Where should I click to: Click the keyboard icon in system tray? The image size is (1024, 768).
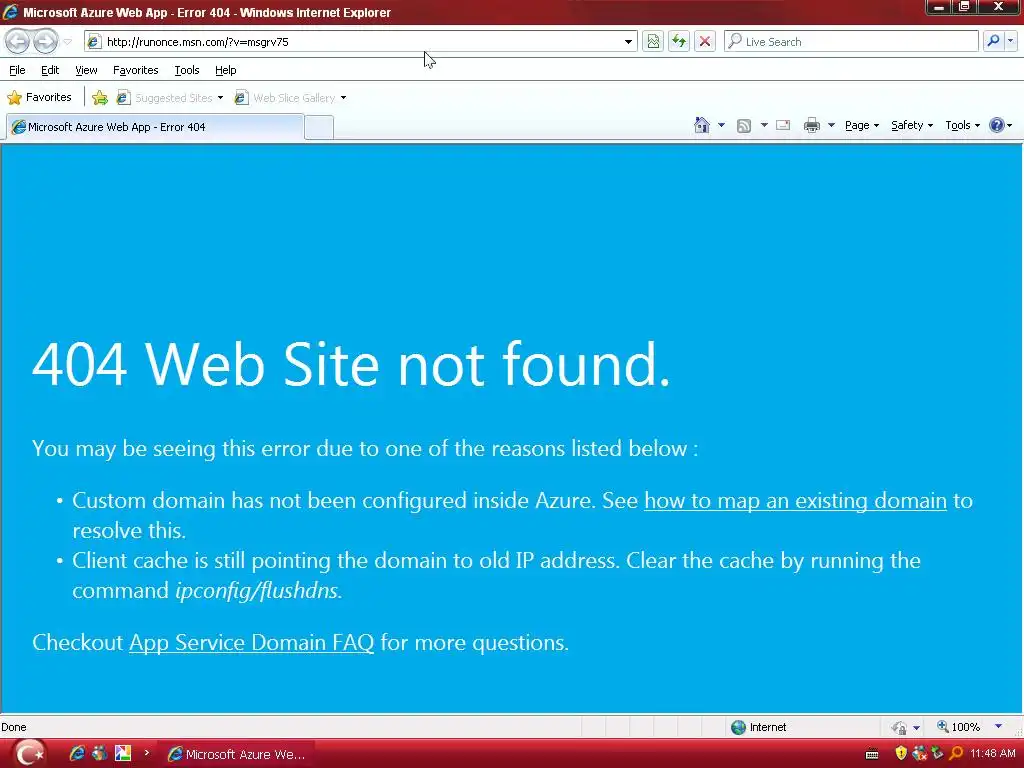(x=872, y=755)
